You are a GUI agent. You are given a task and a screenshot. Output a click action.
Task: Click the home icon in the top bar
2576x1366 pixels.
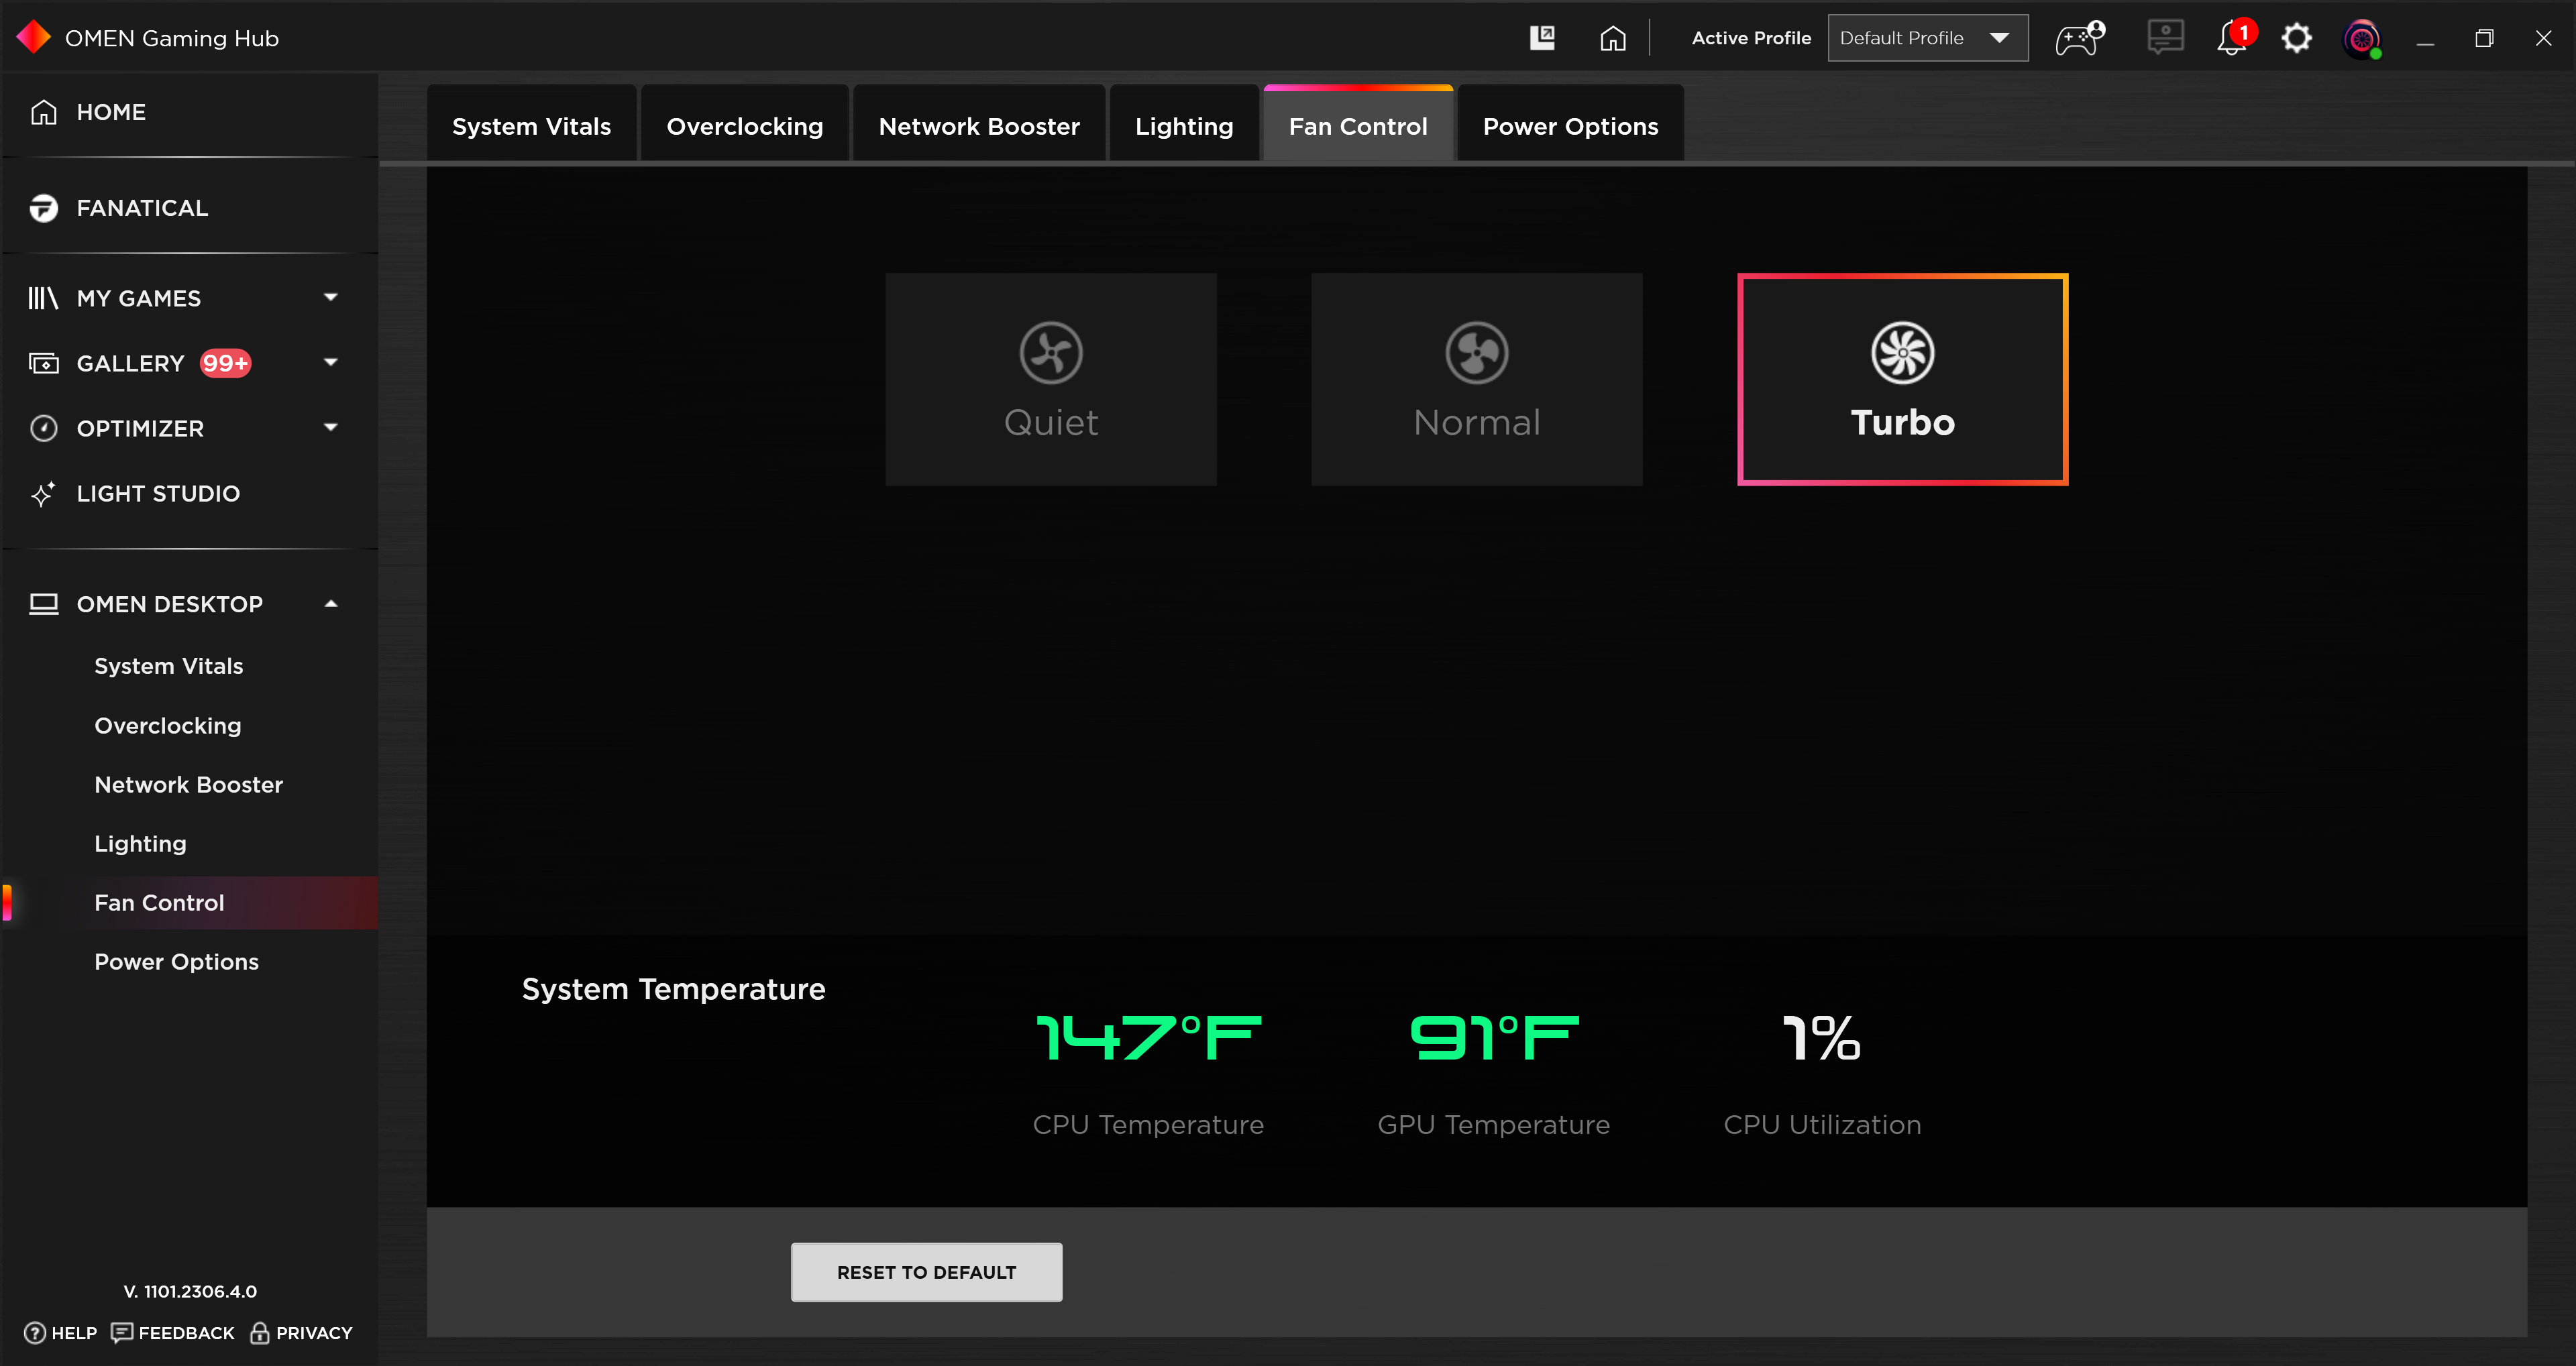point(1613,38)
